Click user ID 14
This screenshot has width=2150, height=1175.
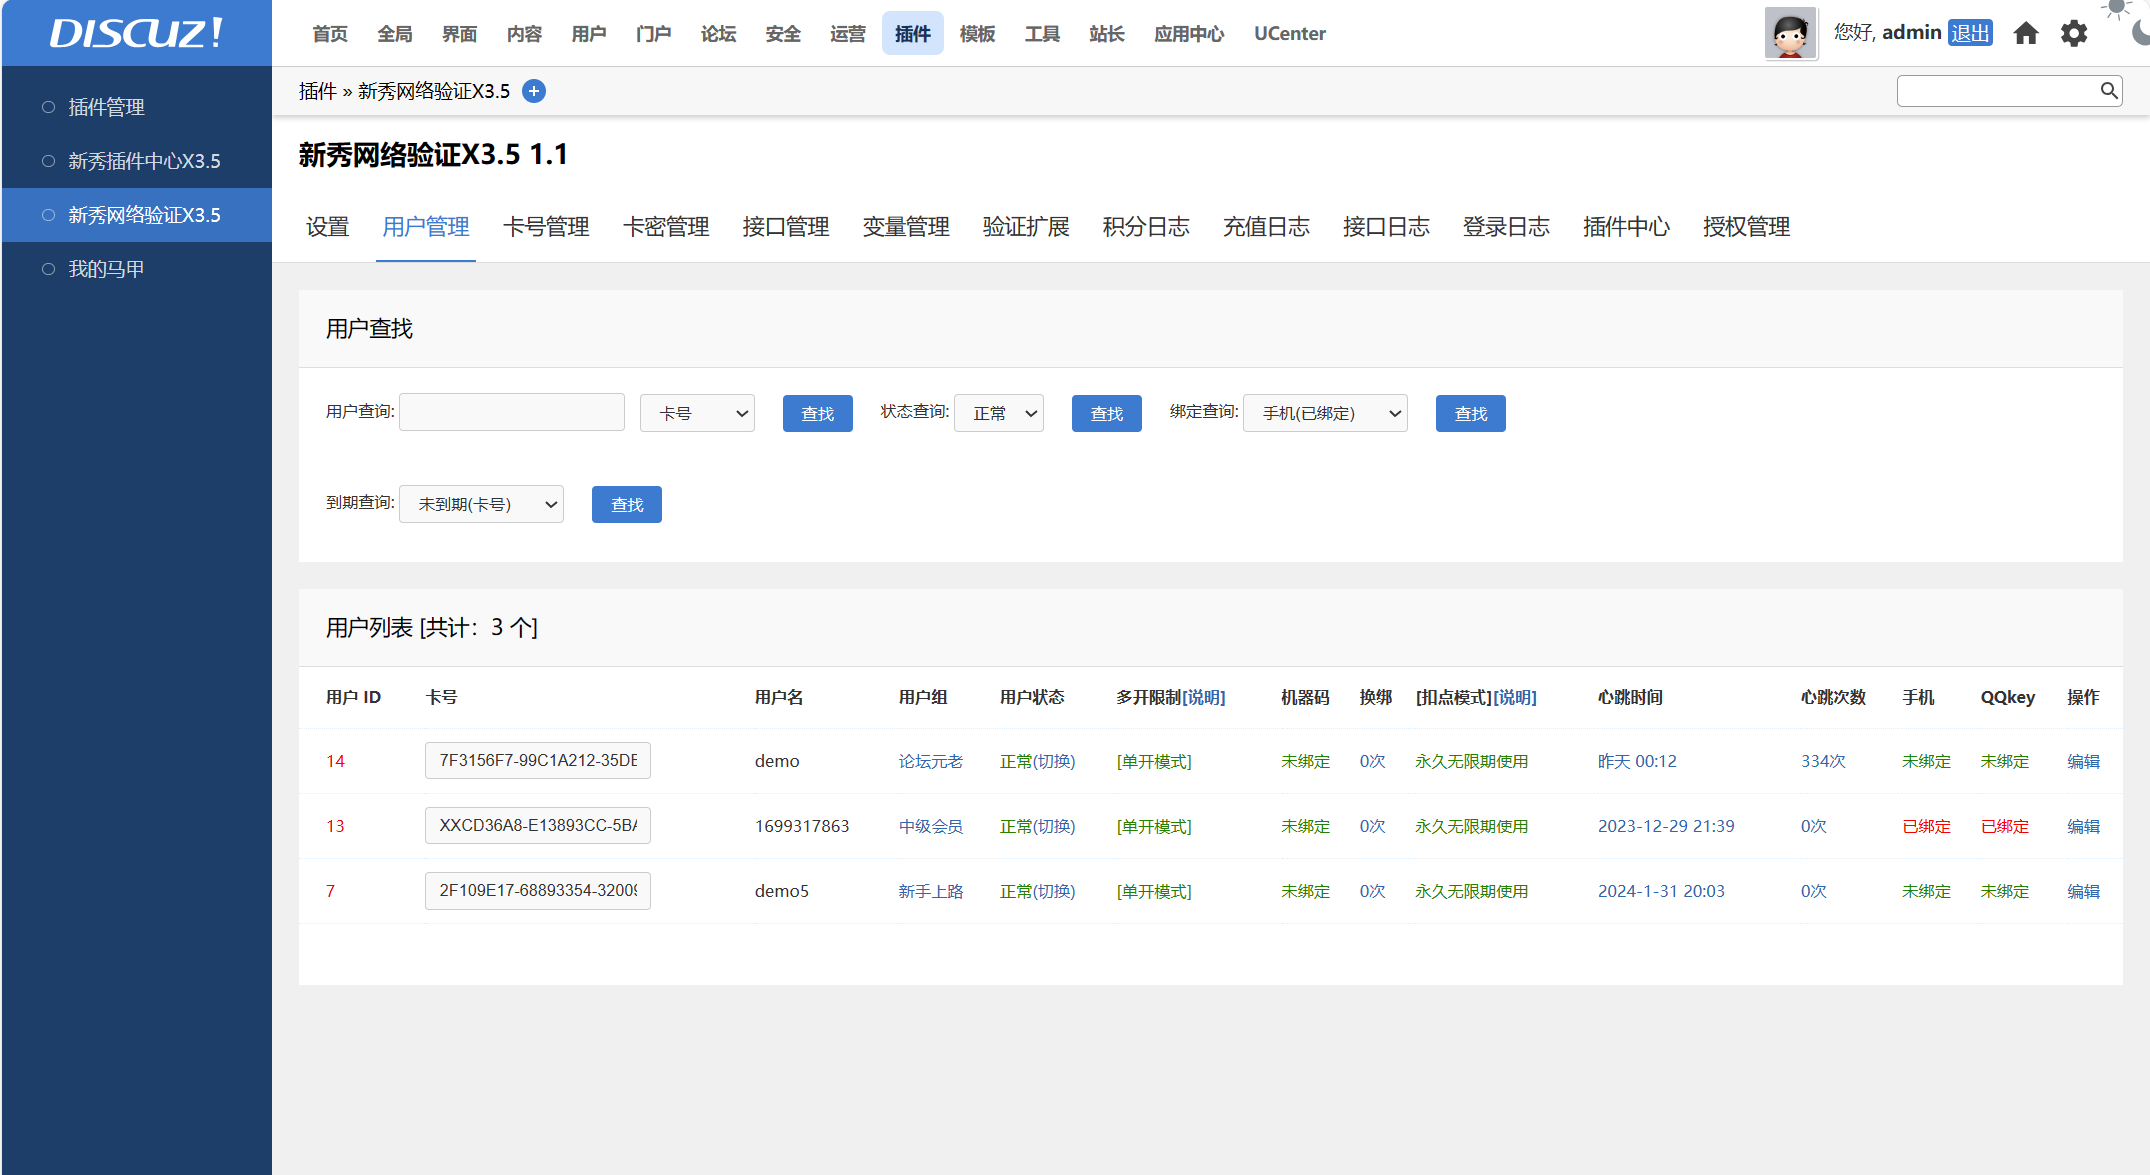coord(335,761)
